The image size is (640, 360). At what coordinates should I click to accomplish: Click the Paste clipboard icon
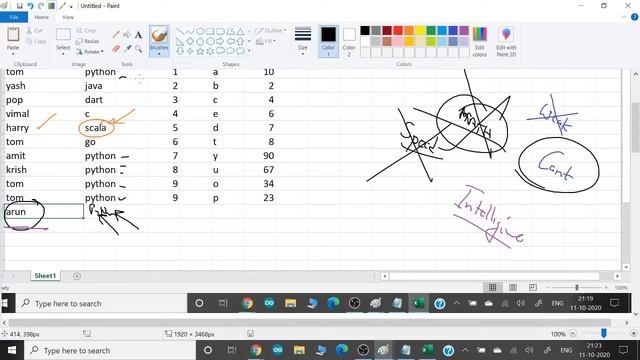pyautogui.click(x=13, y=34)
